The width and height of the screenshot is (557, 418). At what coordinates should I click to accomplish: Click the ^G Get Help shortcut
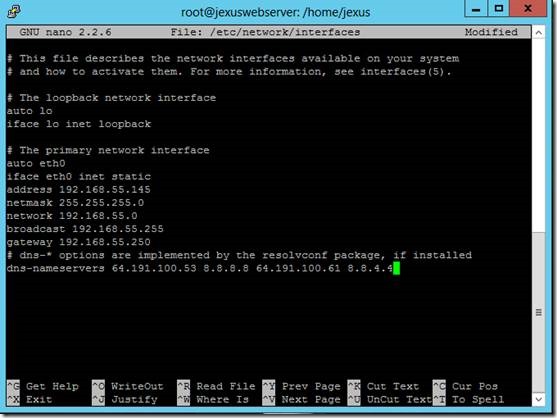43,386
